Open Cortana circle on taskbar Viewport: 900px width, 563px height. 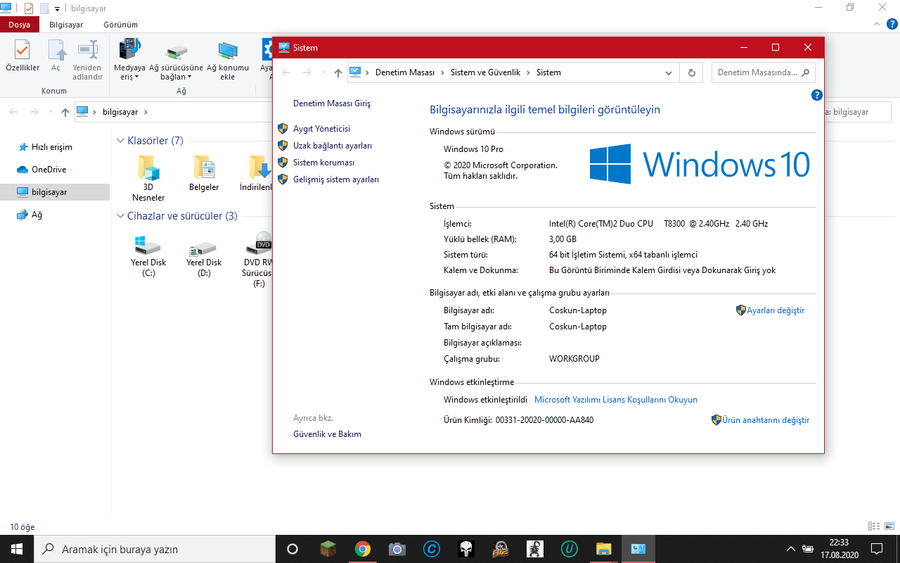292,549
